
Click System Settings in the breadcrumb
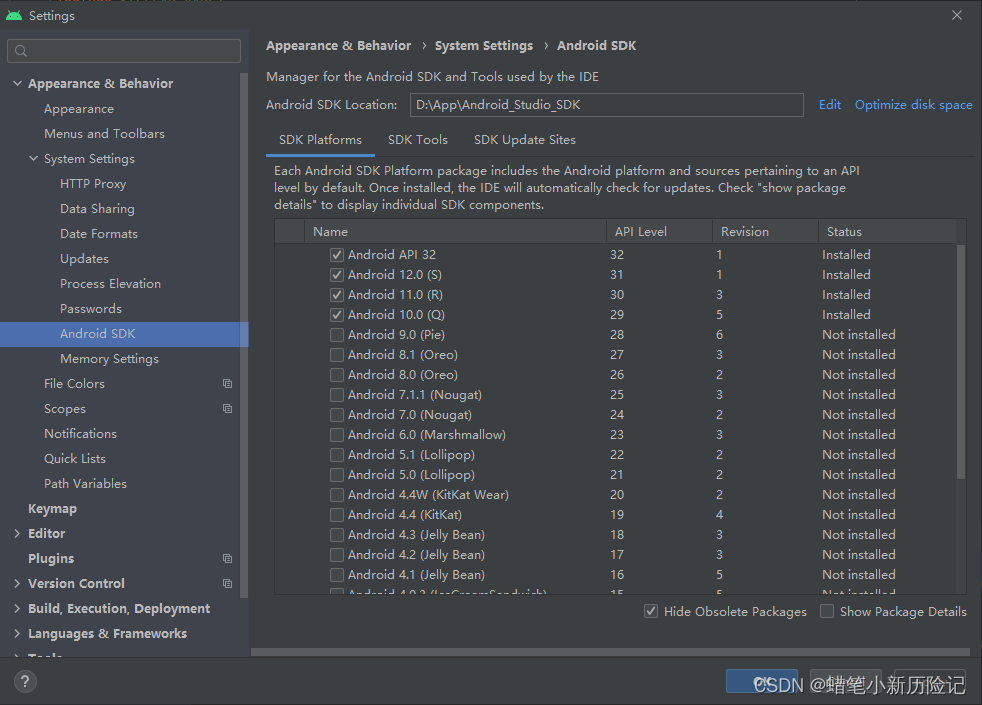coord(484,46)
